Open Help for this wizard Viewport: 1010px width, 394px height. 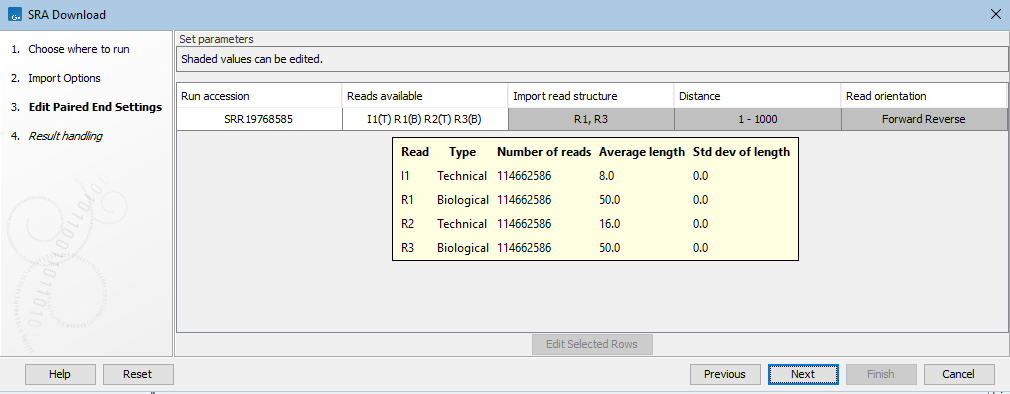60,374
